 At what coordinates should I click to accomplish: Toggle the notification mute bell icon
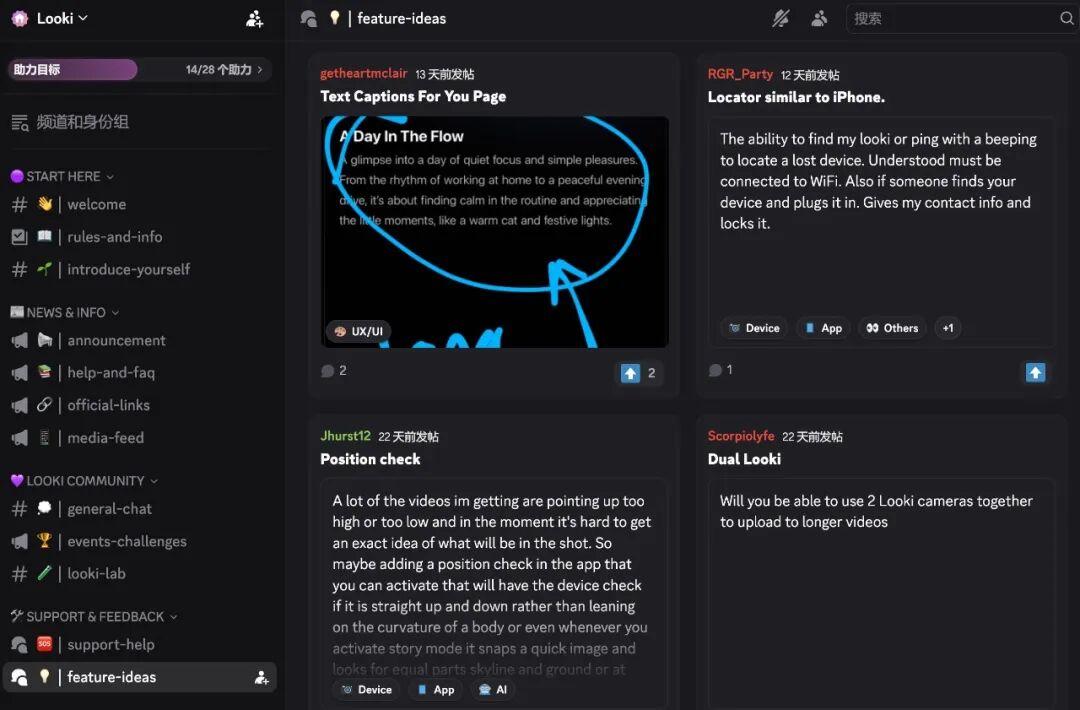pos(781,18)
